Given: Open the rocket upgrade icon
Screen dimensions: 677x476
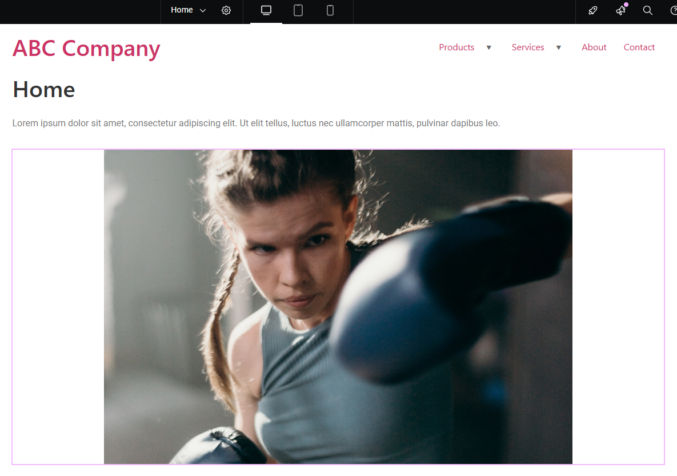Looking at the screenshot, I should point(593,10).
